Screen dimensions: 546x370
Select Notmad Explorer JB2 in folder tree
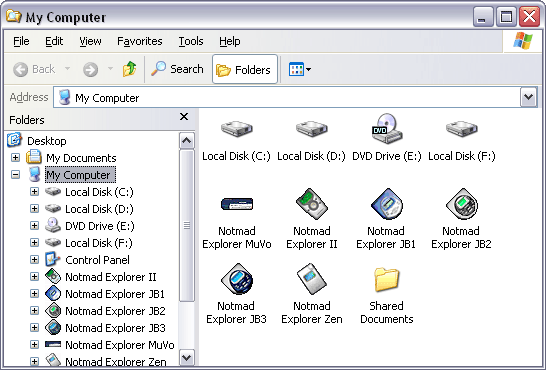click(115, 311)
